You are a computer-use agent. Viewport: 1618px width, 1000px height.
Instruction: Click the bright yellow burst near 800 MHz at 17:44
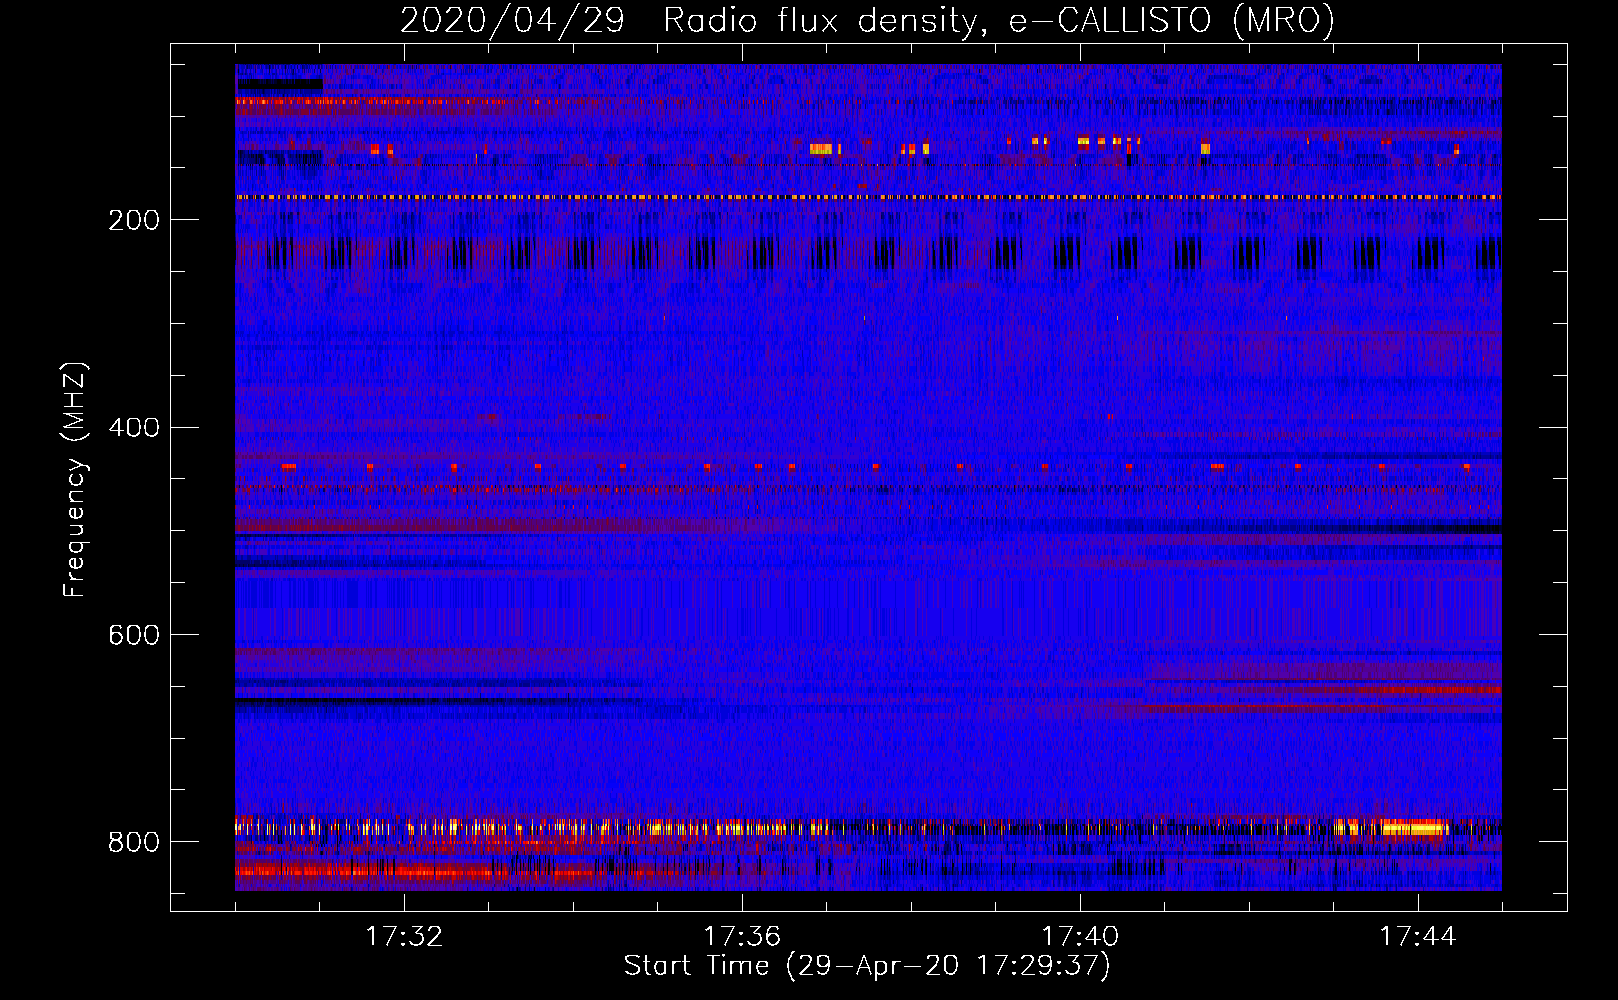pos(1413,828)
